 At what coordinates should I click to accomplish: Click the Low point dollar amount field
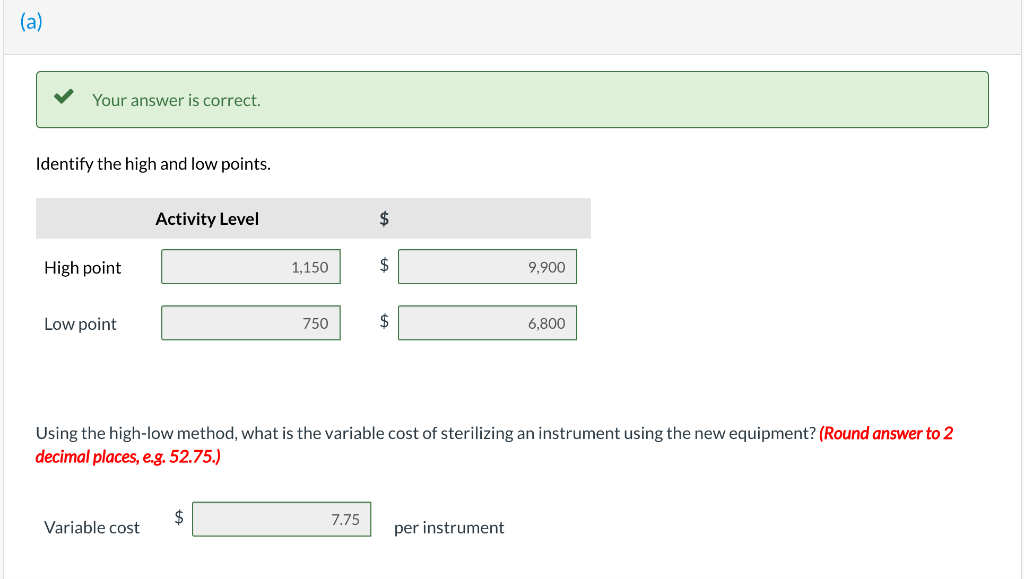[x=487, y=322]
